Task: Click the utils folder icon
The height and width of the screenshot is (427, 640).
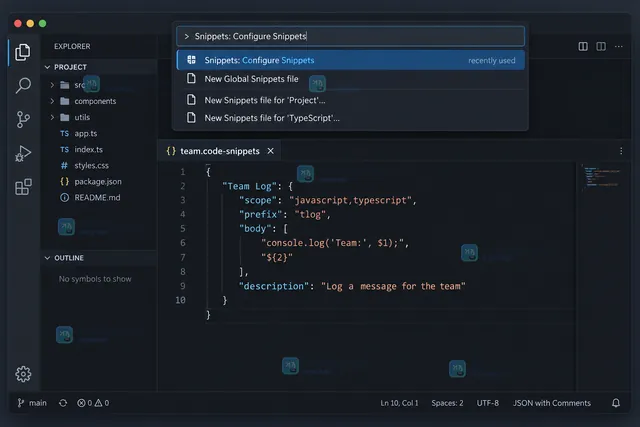Action: click(64, 117)
